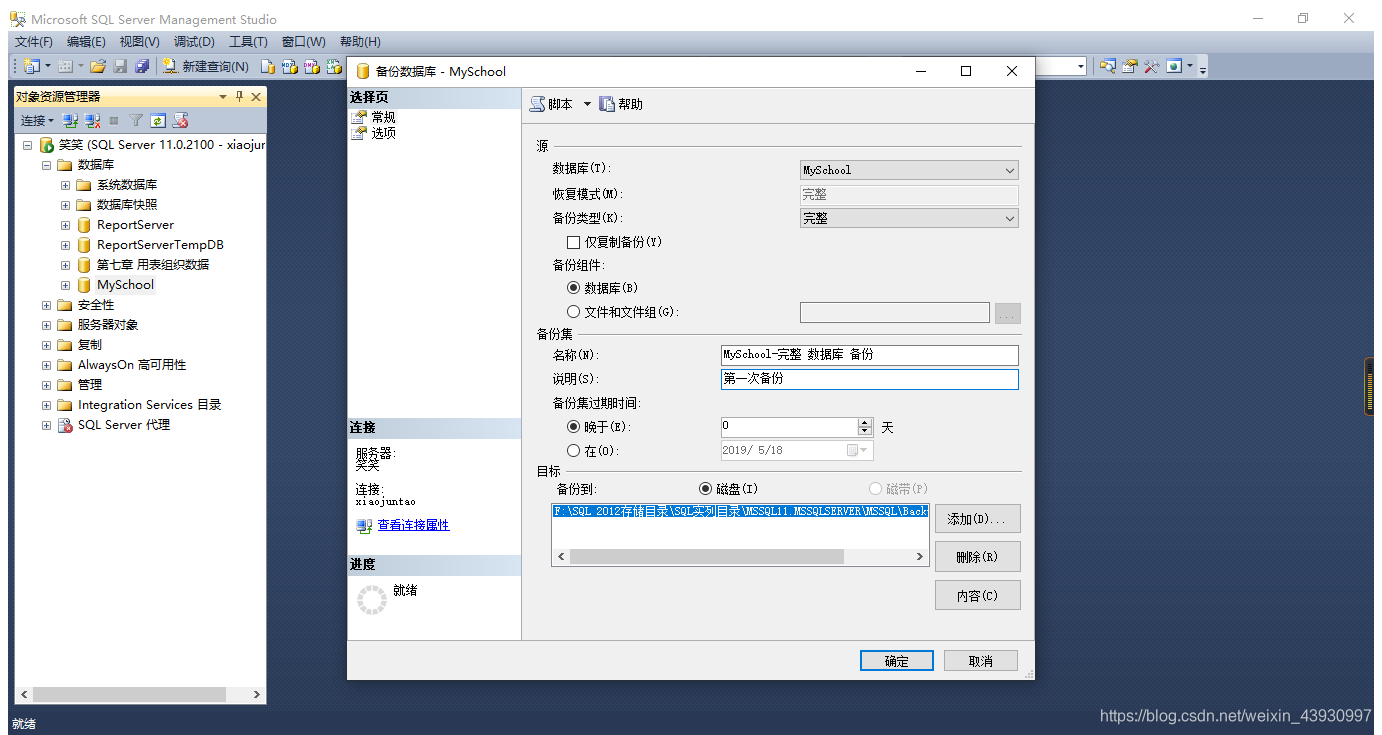
Task: Expand the 系统数据库 tree node
Action: [x=66, y=185]
